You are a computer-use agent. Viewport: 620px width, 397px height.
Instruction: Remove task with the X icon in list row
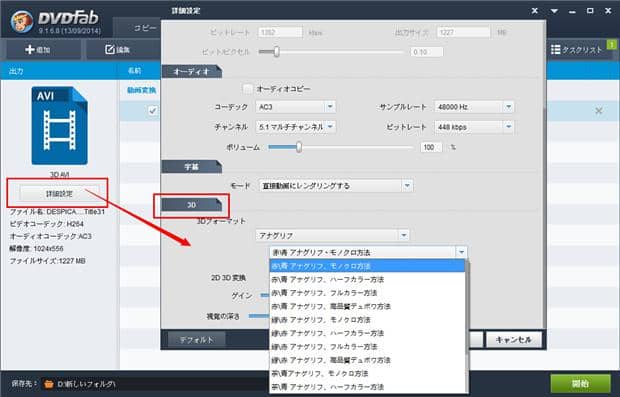pyautogui.click(x=599, y=111)
